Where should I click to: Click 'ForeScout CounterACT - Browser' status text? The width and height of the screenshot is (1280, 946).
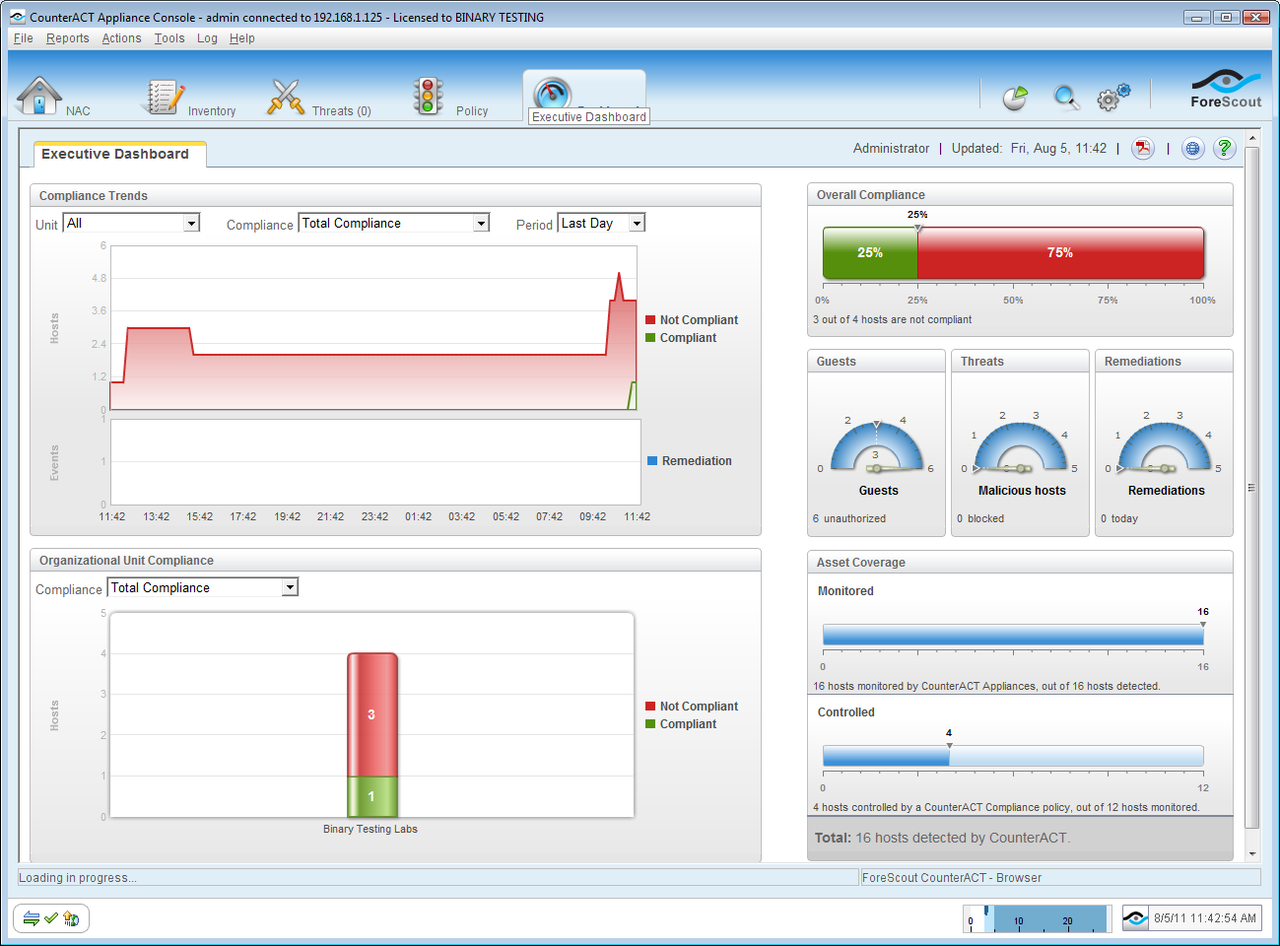[x=952, y=878]
